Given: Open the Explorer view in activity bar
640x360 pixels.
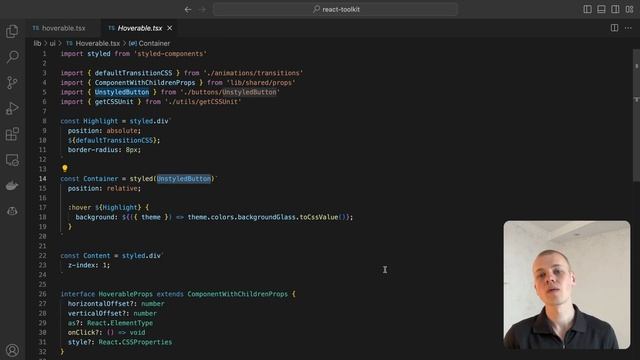Looking at the screenshot, I should point(12,31).
